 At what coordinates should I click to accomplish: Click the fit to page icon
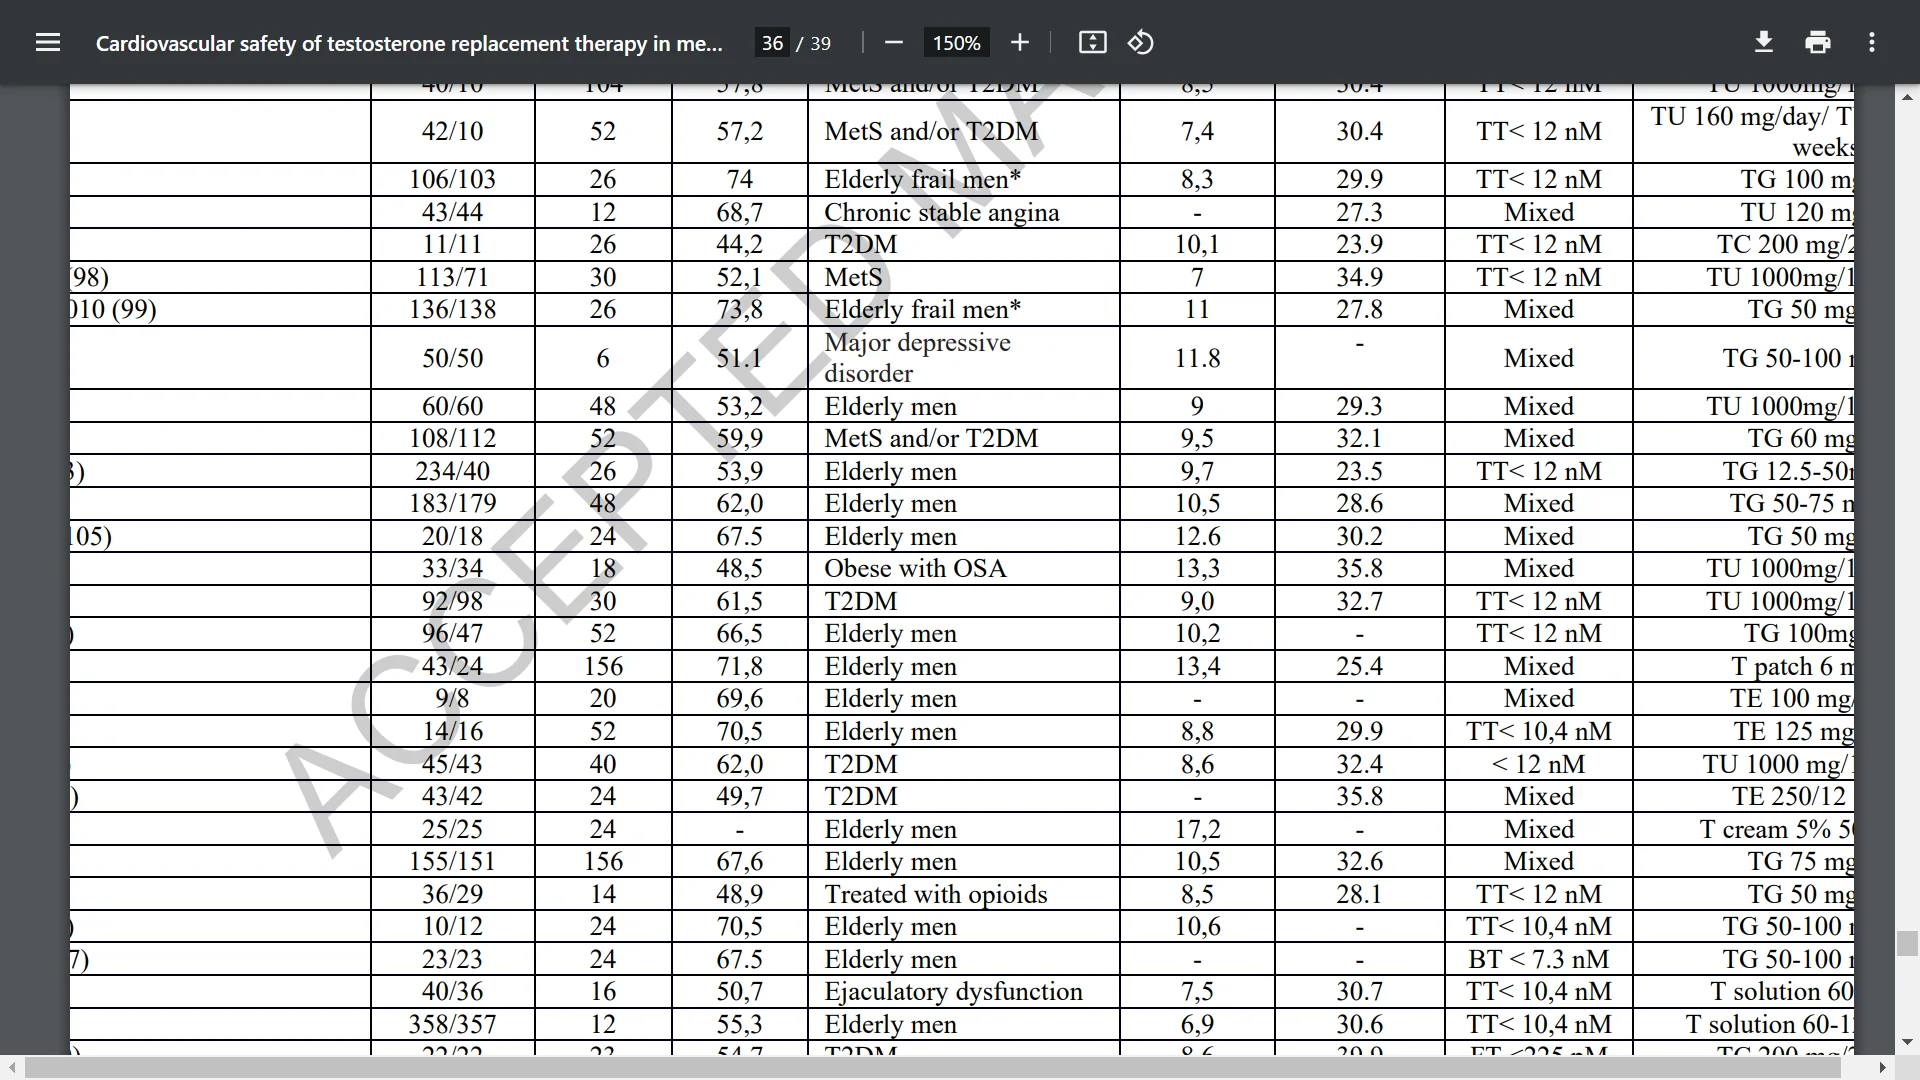pyautogui.click(x=1092, y=42)
